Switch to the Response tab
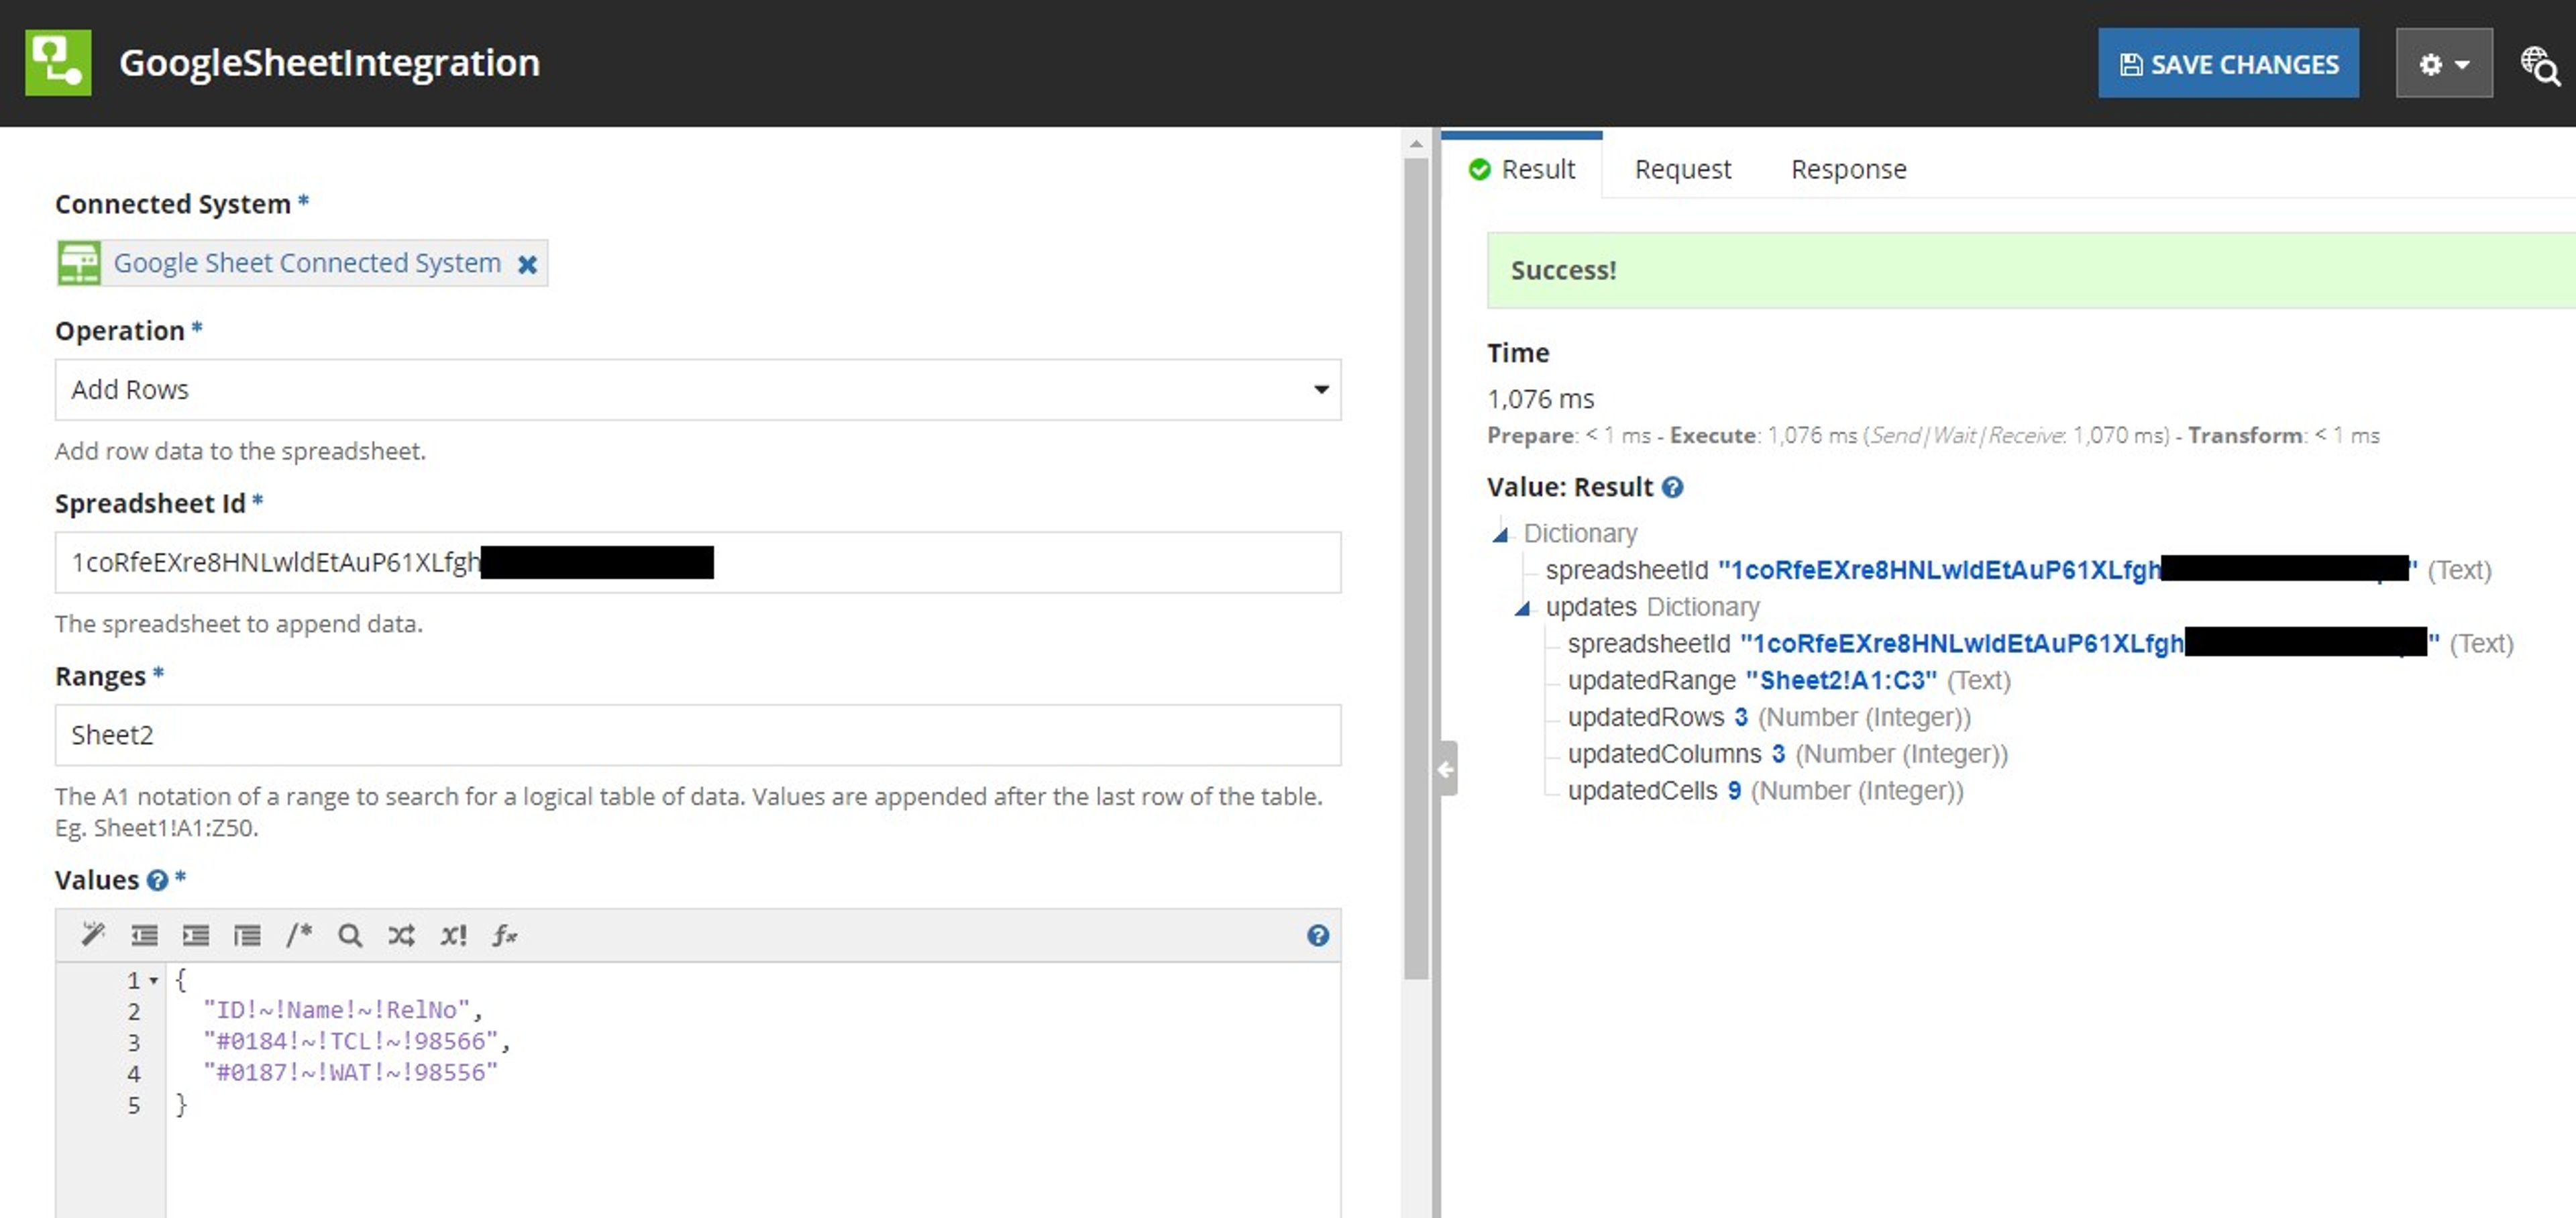This screenshot has height=1218, width=2576. click(1849, 169)
